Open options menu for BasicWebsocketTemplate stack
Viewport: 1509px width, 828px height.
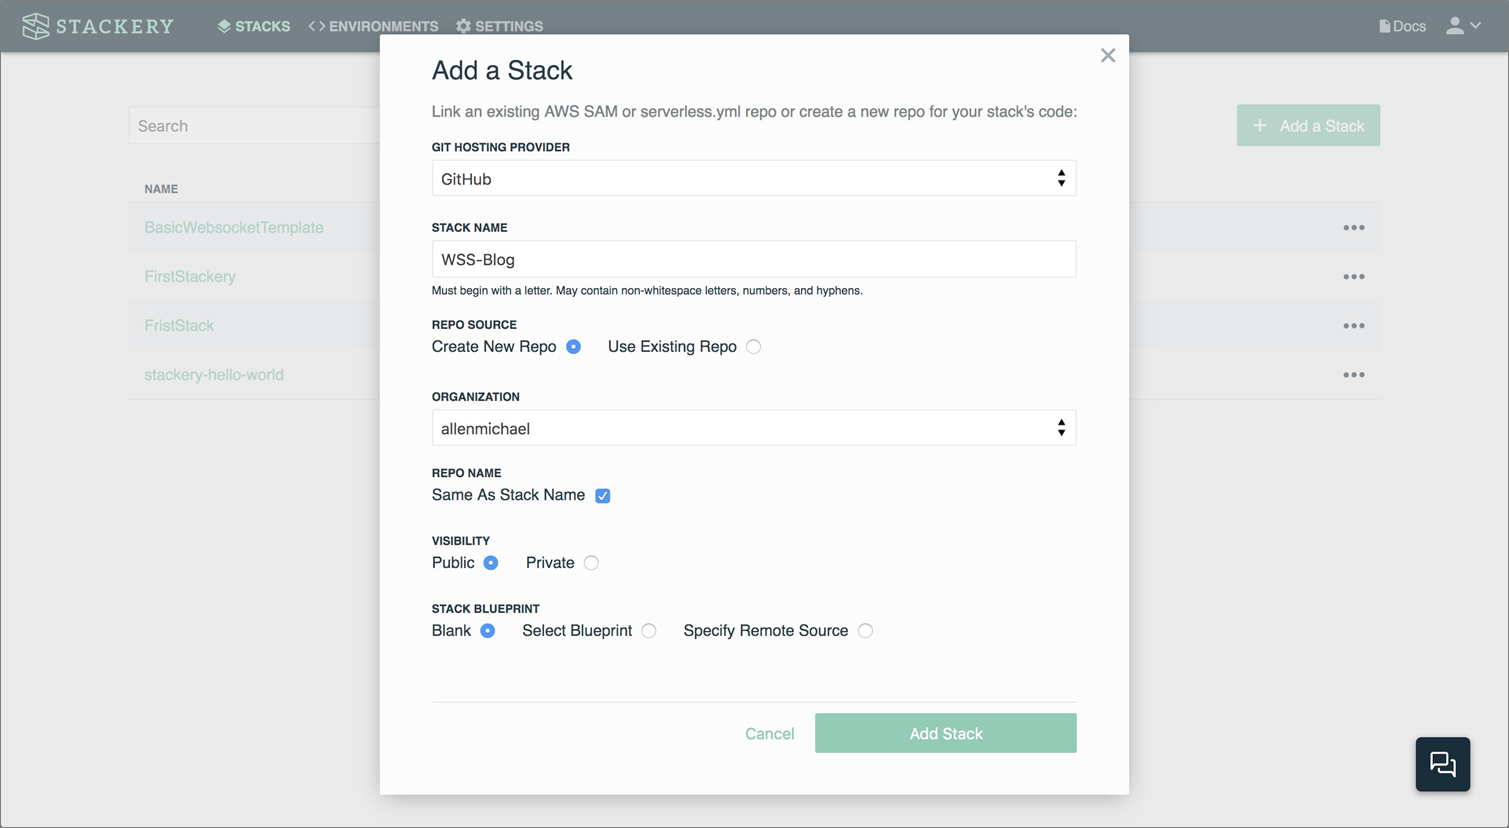tap(1353, 228)
